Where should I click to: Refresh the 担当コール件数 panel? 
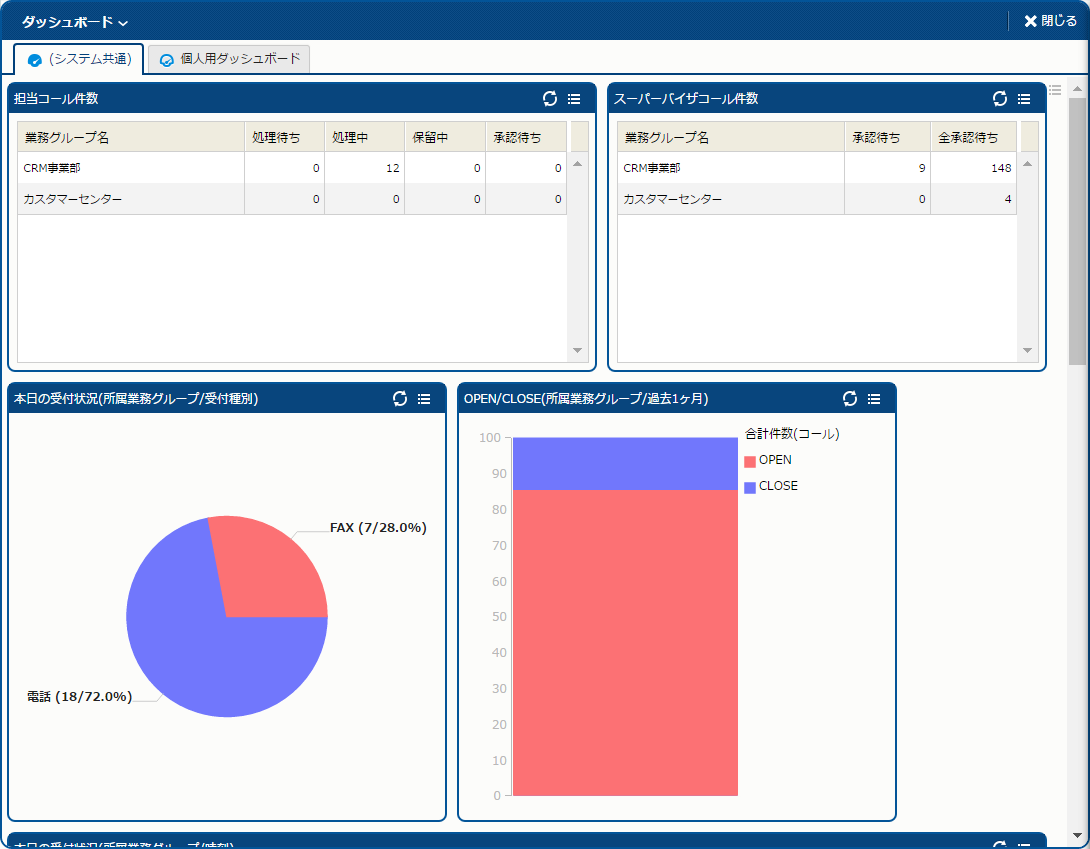coord(550,98)
